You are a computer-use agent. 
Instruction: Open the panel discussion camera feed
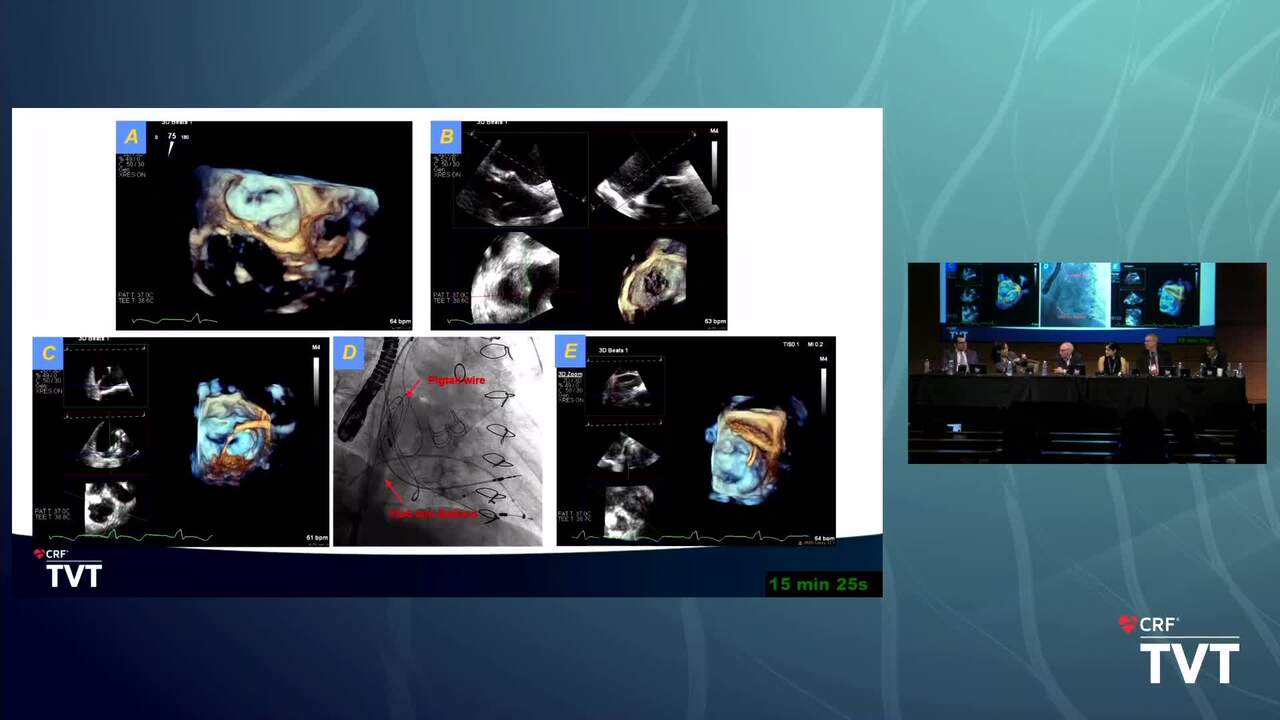point(1087,363)
